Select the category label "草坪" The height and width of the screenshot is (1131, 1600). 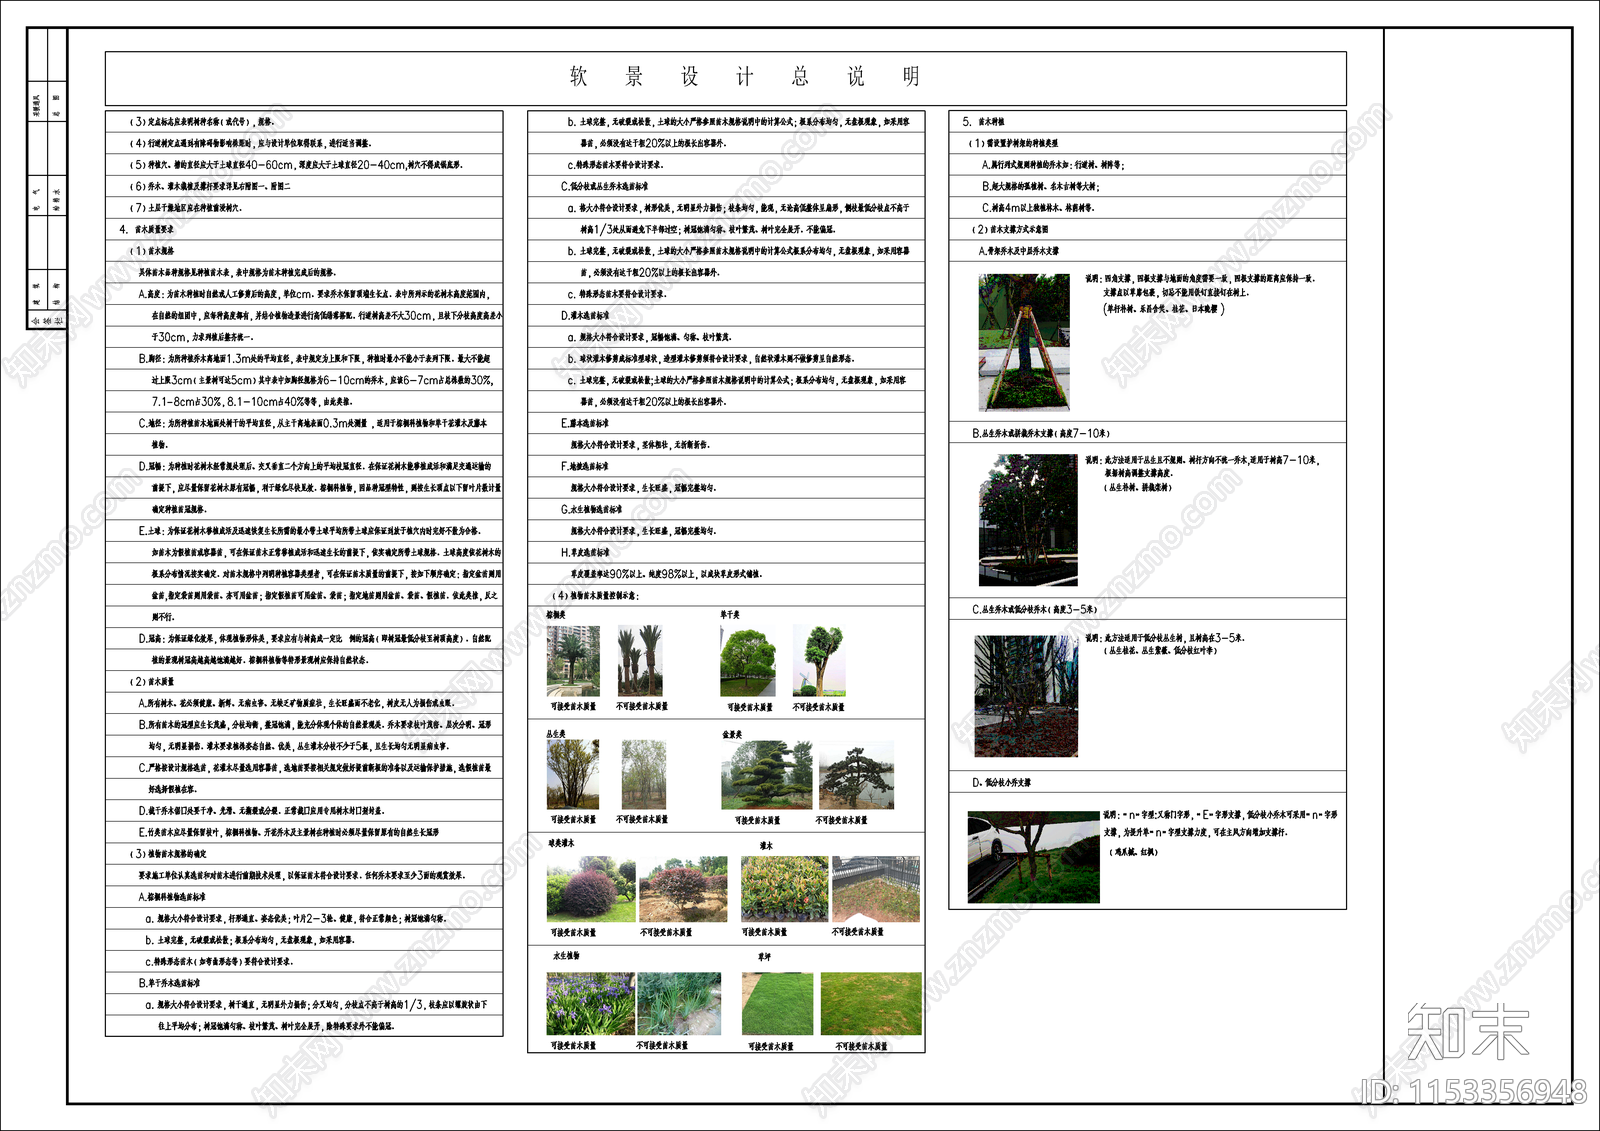tap(765, 957)
